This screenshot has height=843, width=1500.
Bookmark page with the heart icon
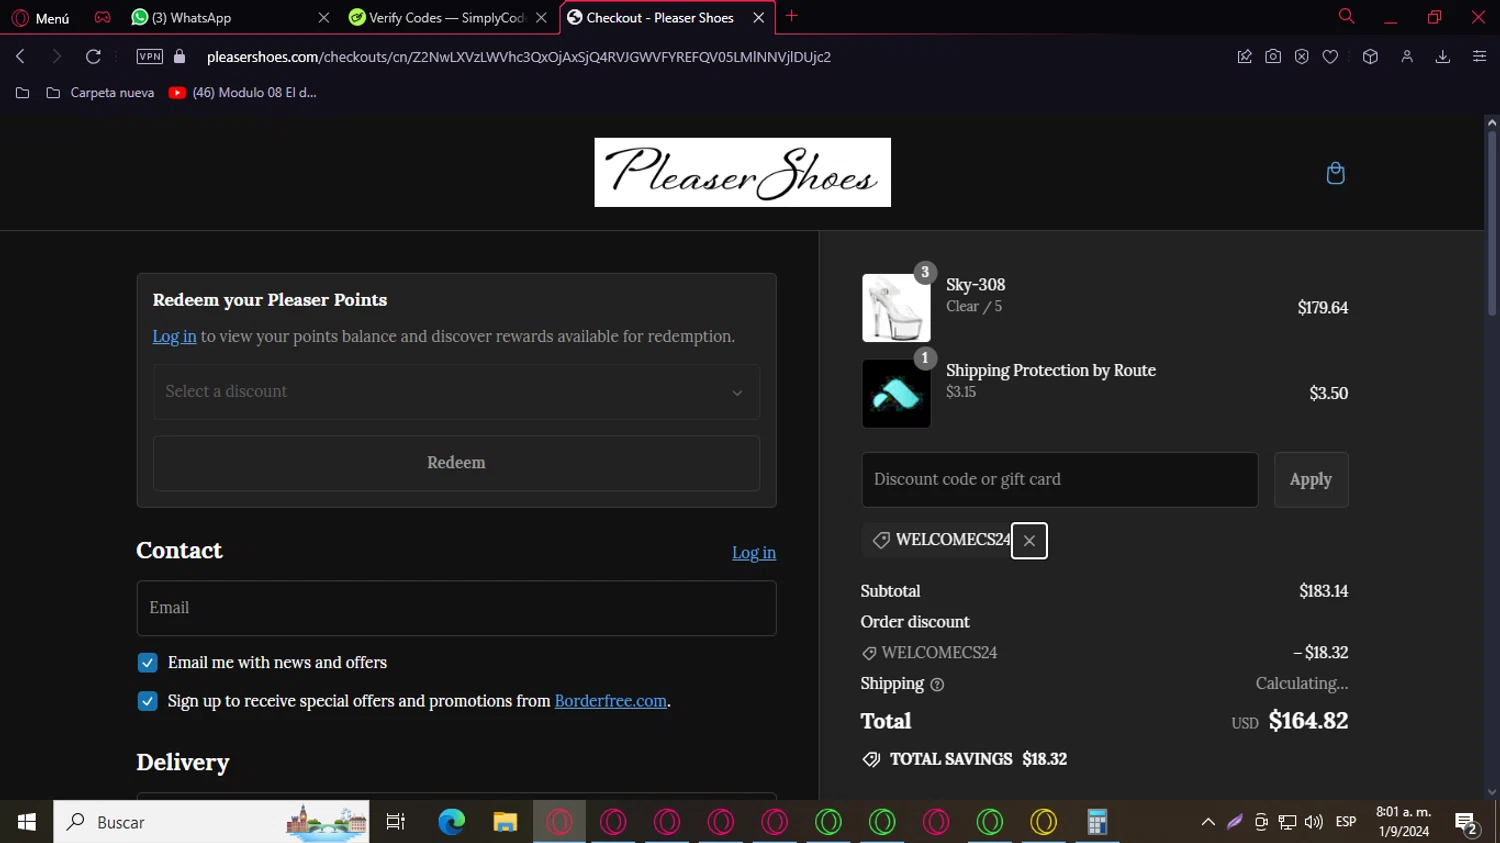tap(1330, 57)
